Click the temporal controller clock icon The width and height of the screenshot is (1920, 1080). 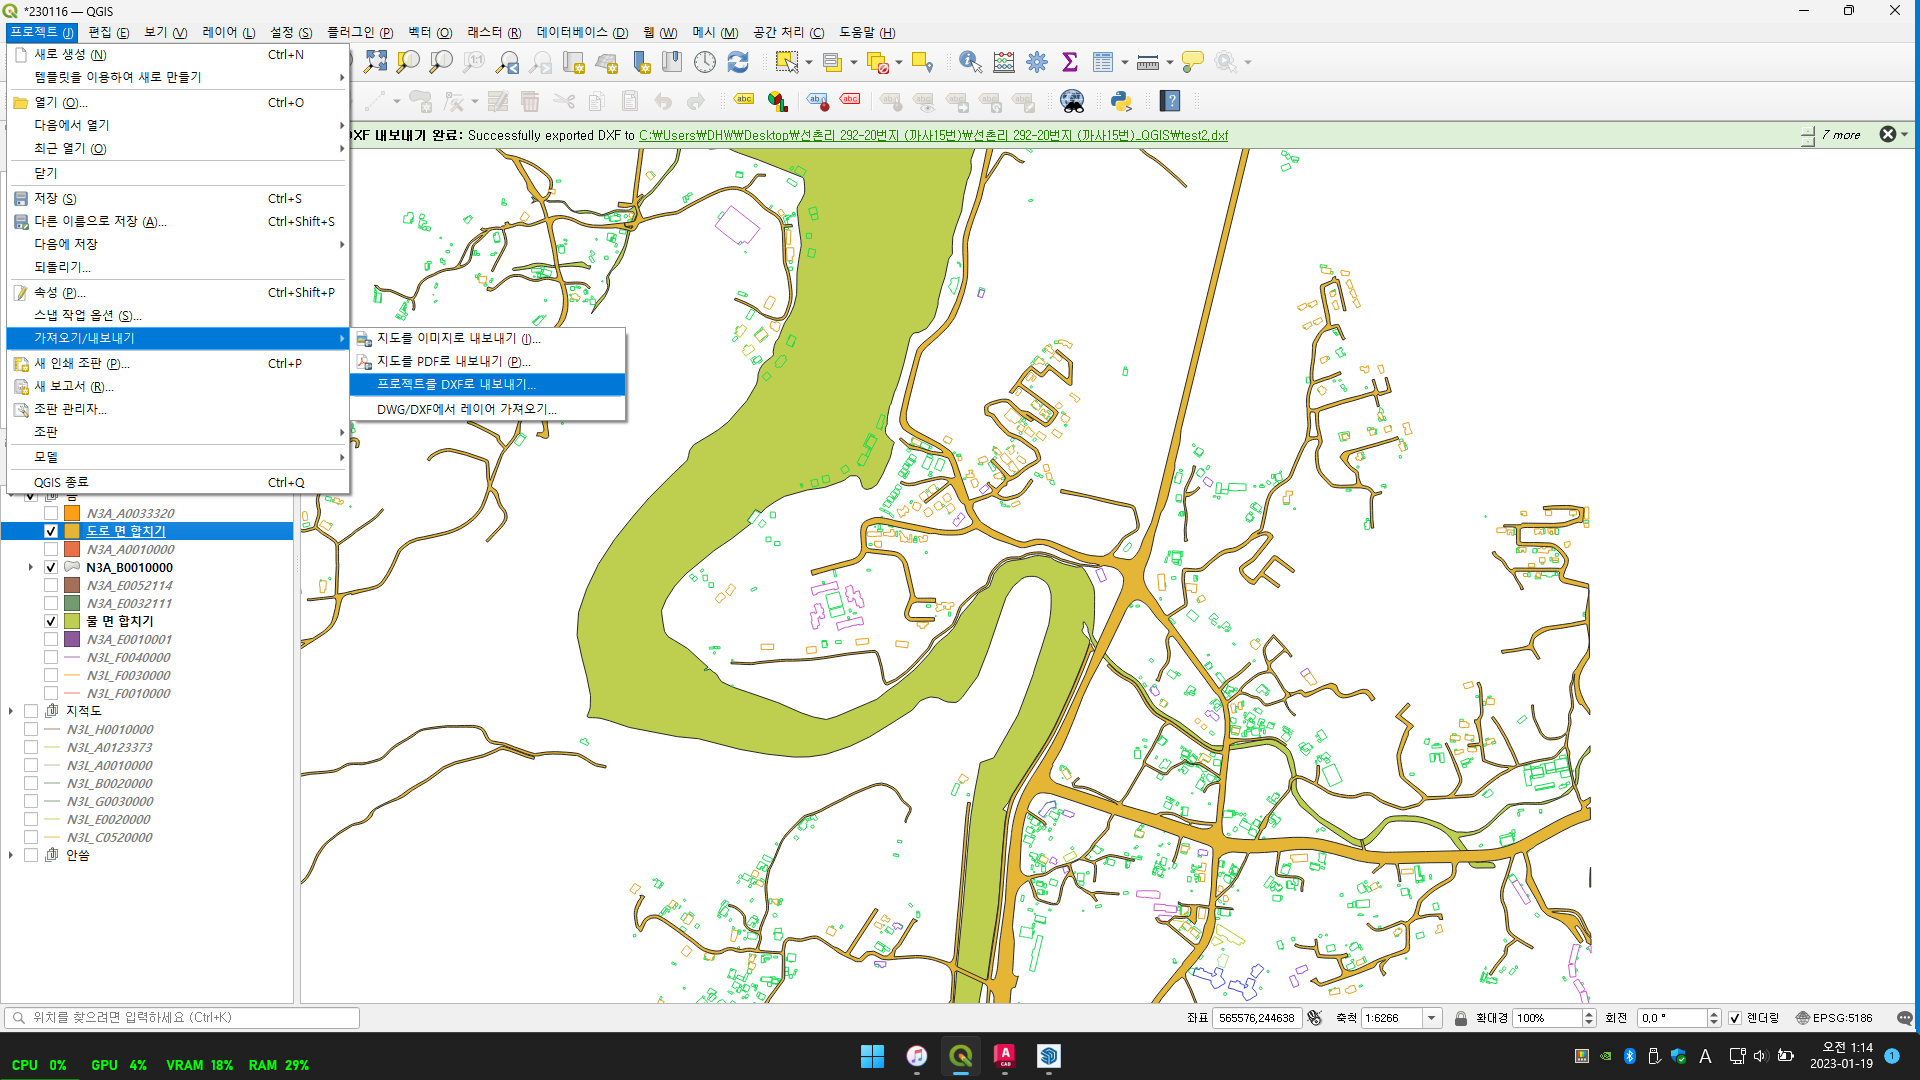(705, 62)
